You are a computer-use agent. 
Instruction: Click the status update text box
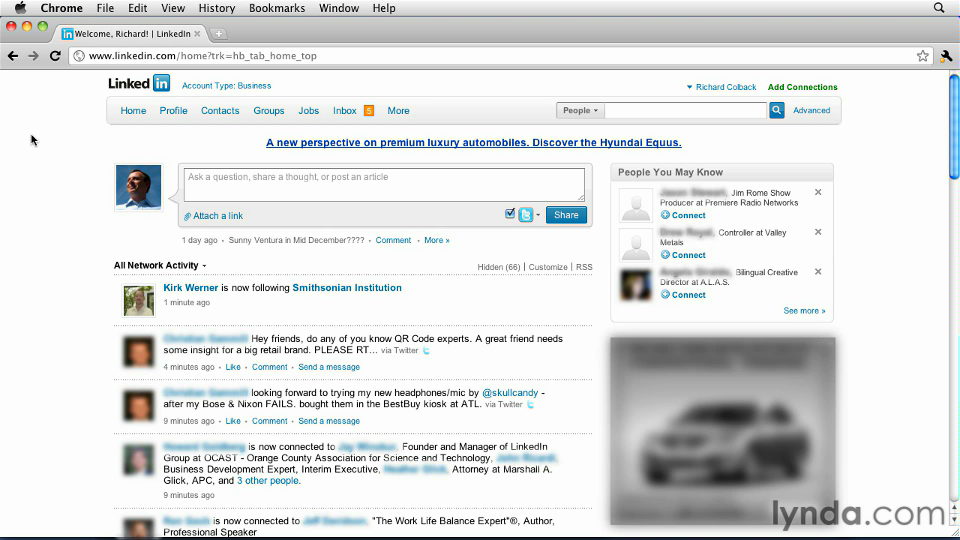pos(384,184)
